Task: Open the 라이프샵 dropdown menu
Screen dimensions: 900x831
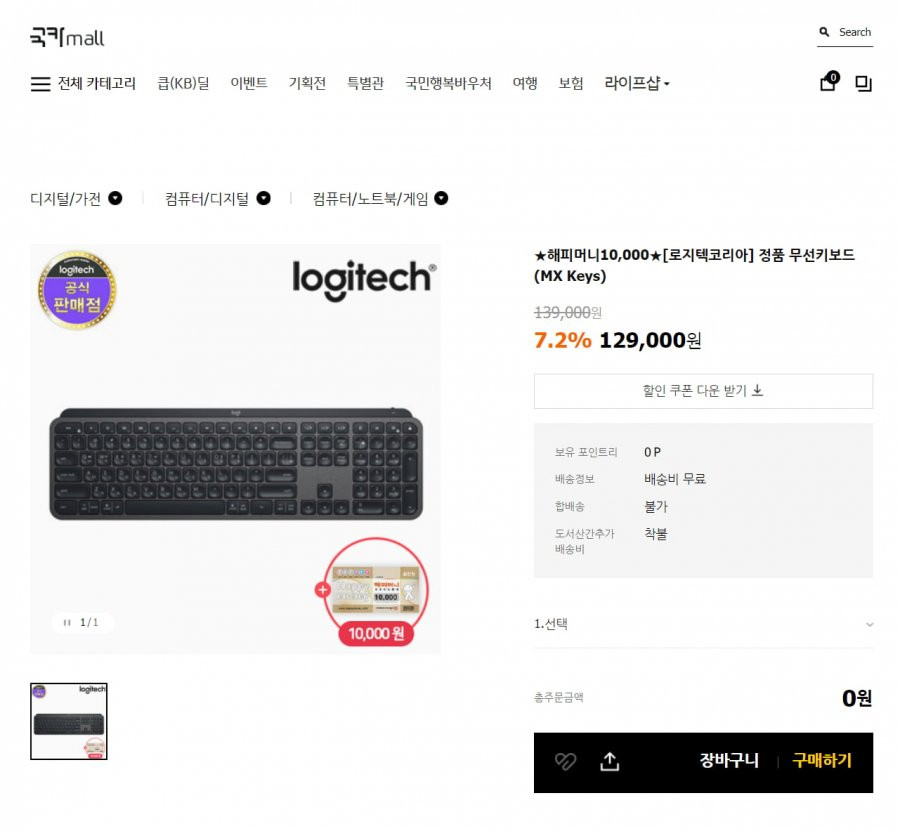Action: (x=637, y=84)
